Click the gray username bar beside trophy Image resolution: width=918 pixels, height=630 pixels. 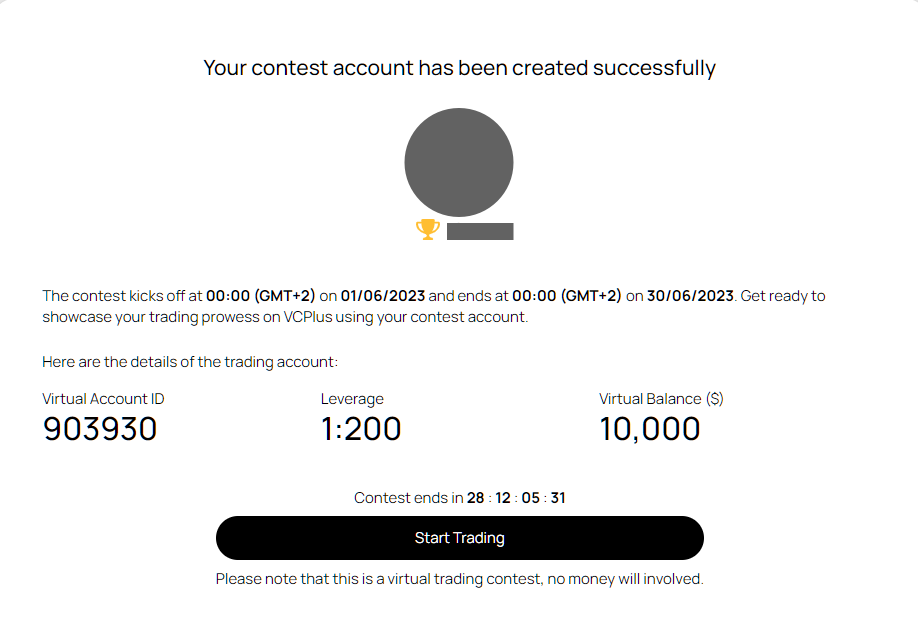pos(480,232)
